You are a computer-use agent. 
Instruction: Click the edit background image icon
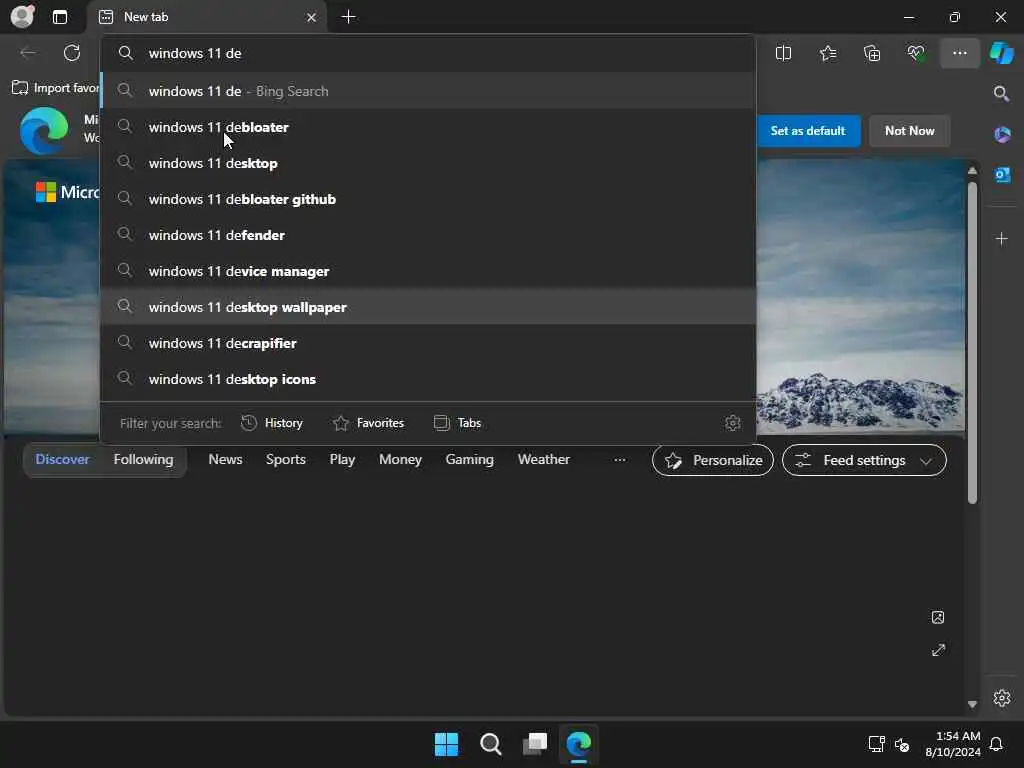pos(938,617)
